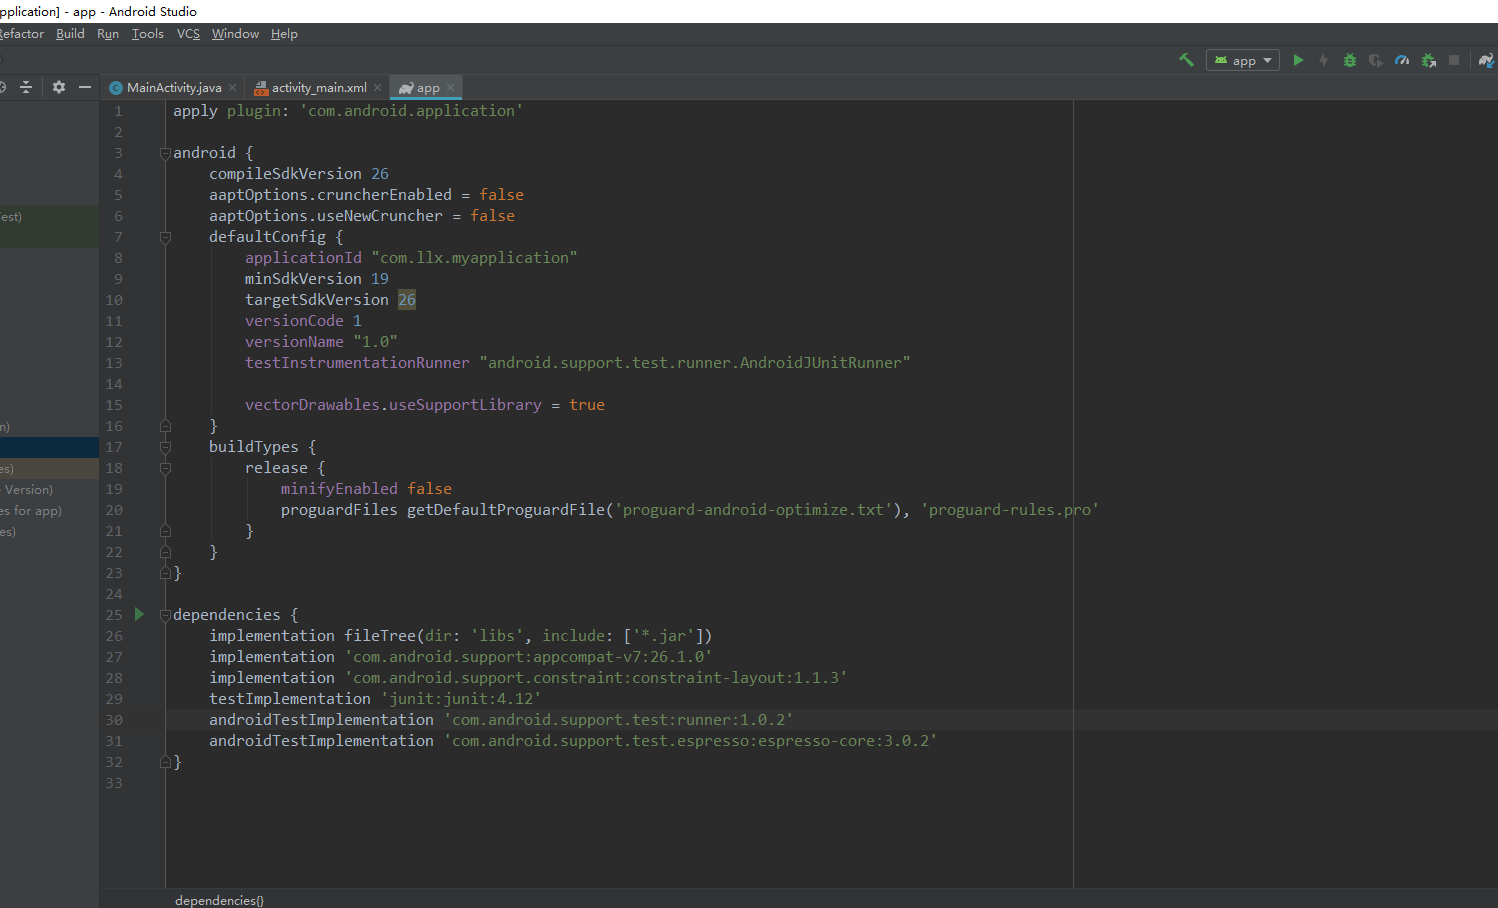Click Attach Debugger to Android Process icon
Viewport: 1498px width, 908px height.
point(1428,60)
